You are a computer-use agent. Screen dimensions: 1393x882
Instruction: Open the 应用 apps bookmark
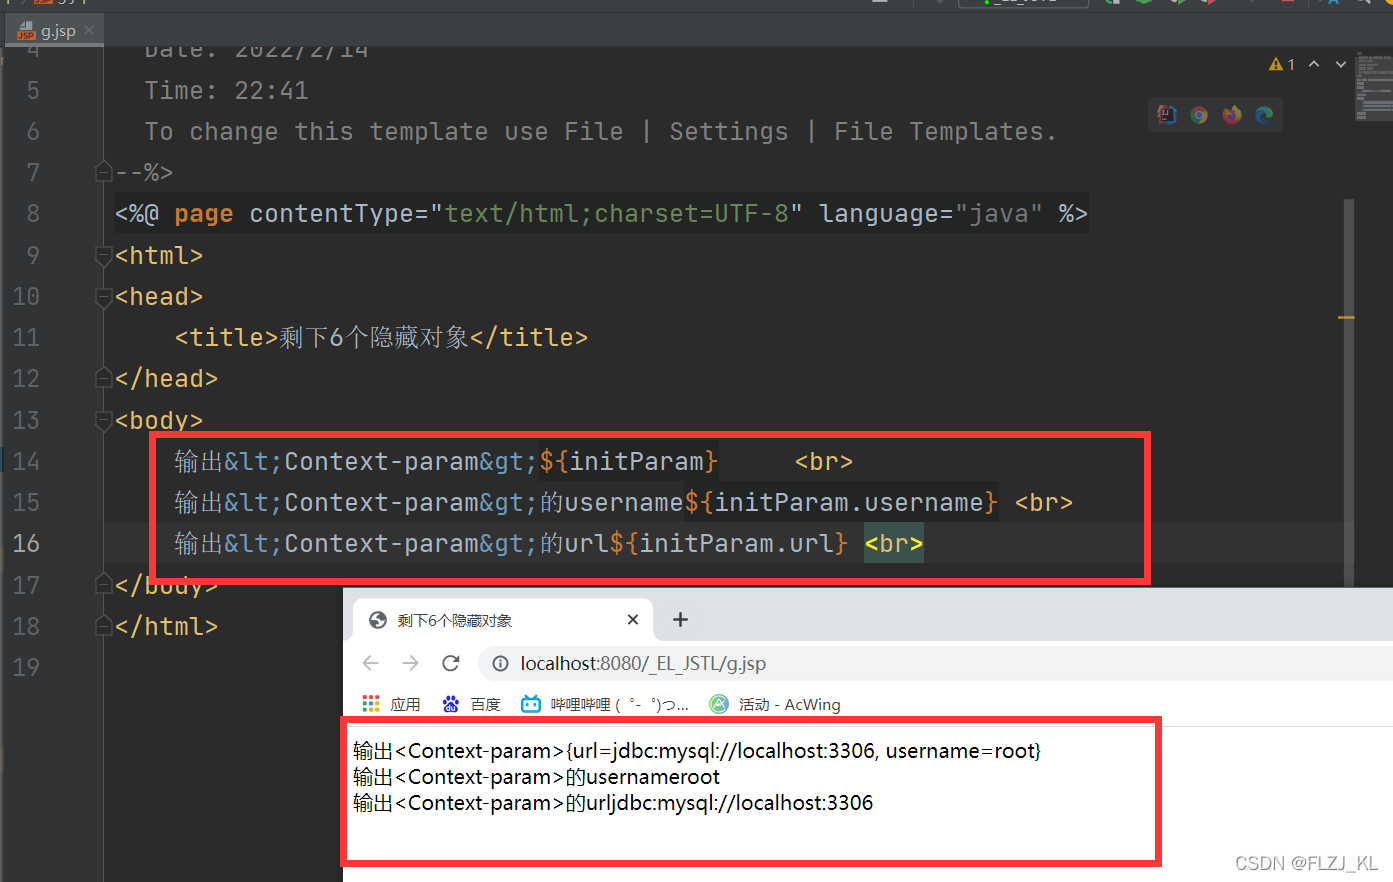click(392, 704)
